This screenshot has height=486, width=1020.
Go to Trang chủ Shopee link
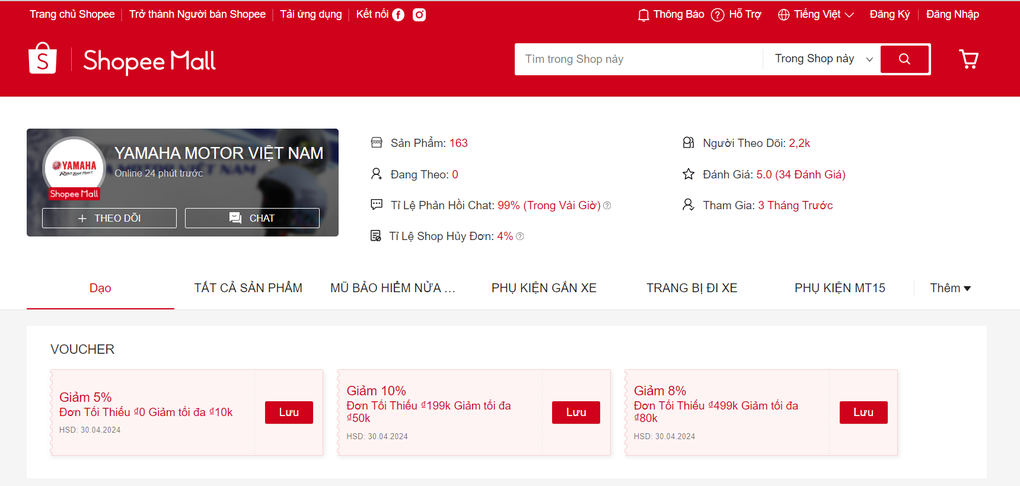pyautogui.click(x=72, y=14)
